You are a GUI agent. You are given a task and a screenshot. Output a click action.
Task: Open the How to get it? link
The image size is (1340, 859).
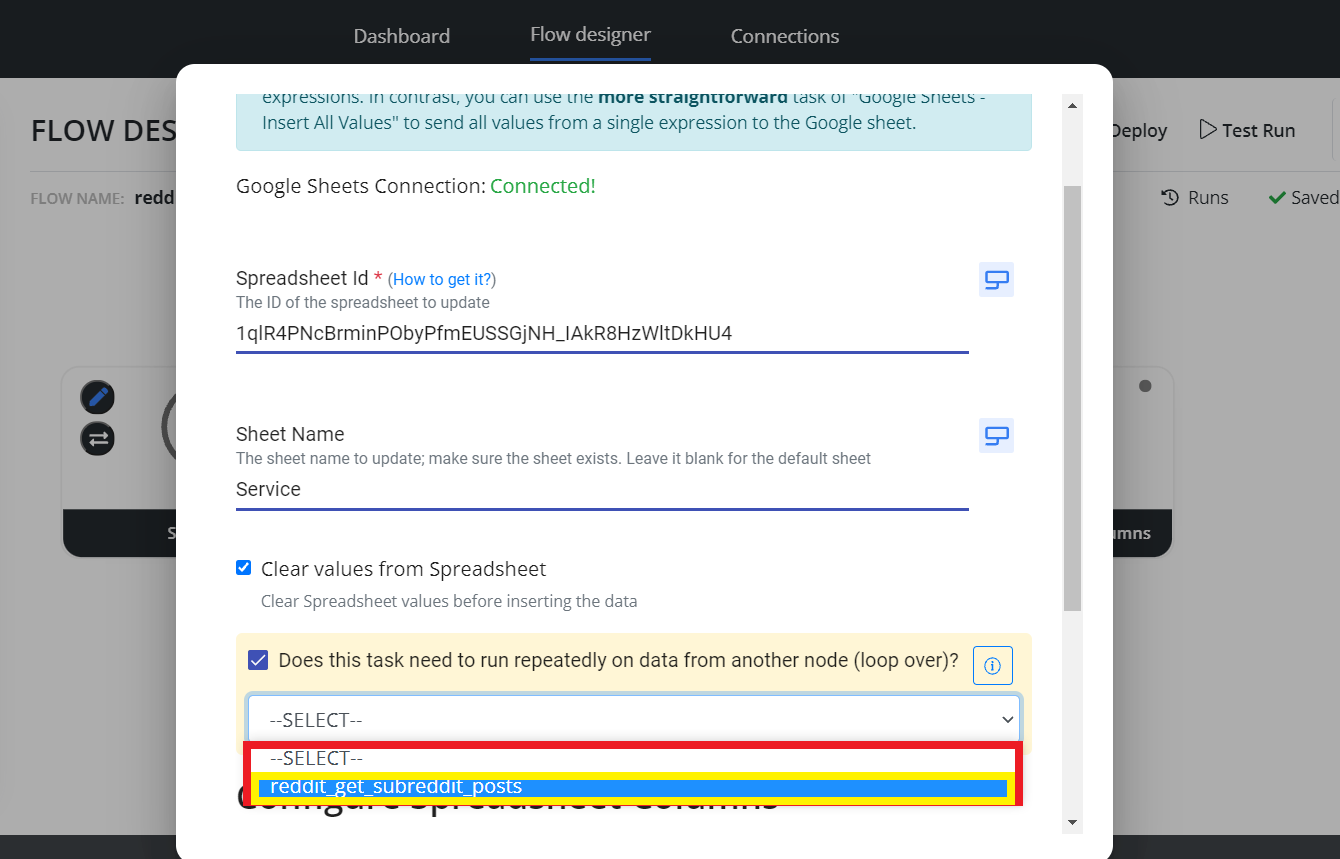(442, 279)
